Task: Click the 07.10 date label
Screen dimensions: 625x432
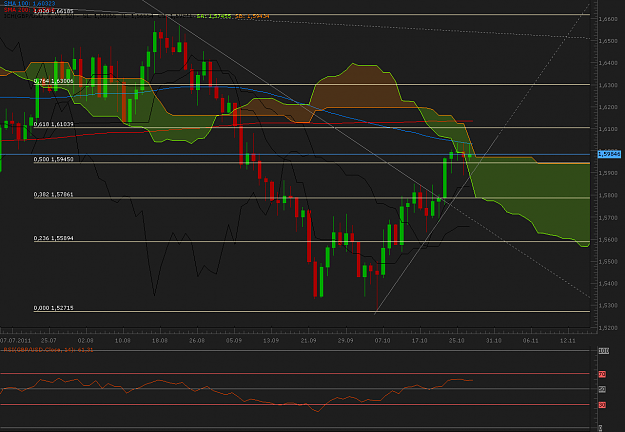Action: (x=383, y=341)
